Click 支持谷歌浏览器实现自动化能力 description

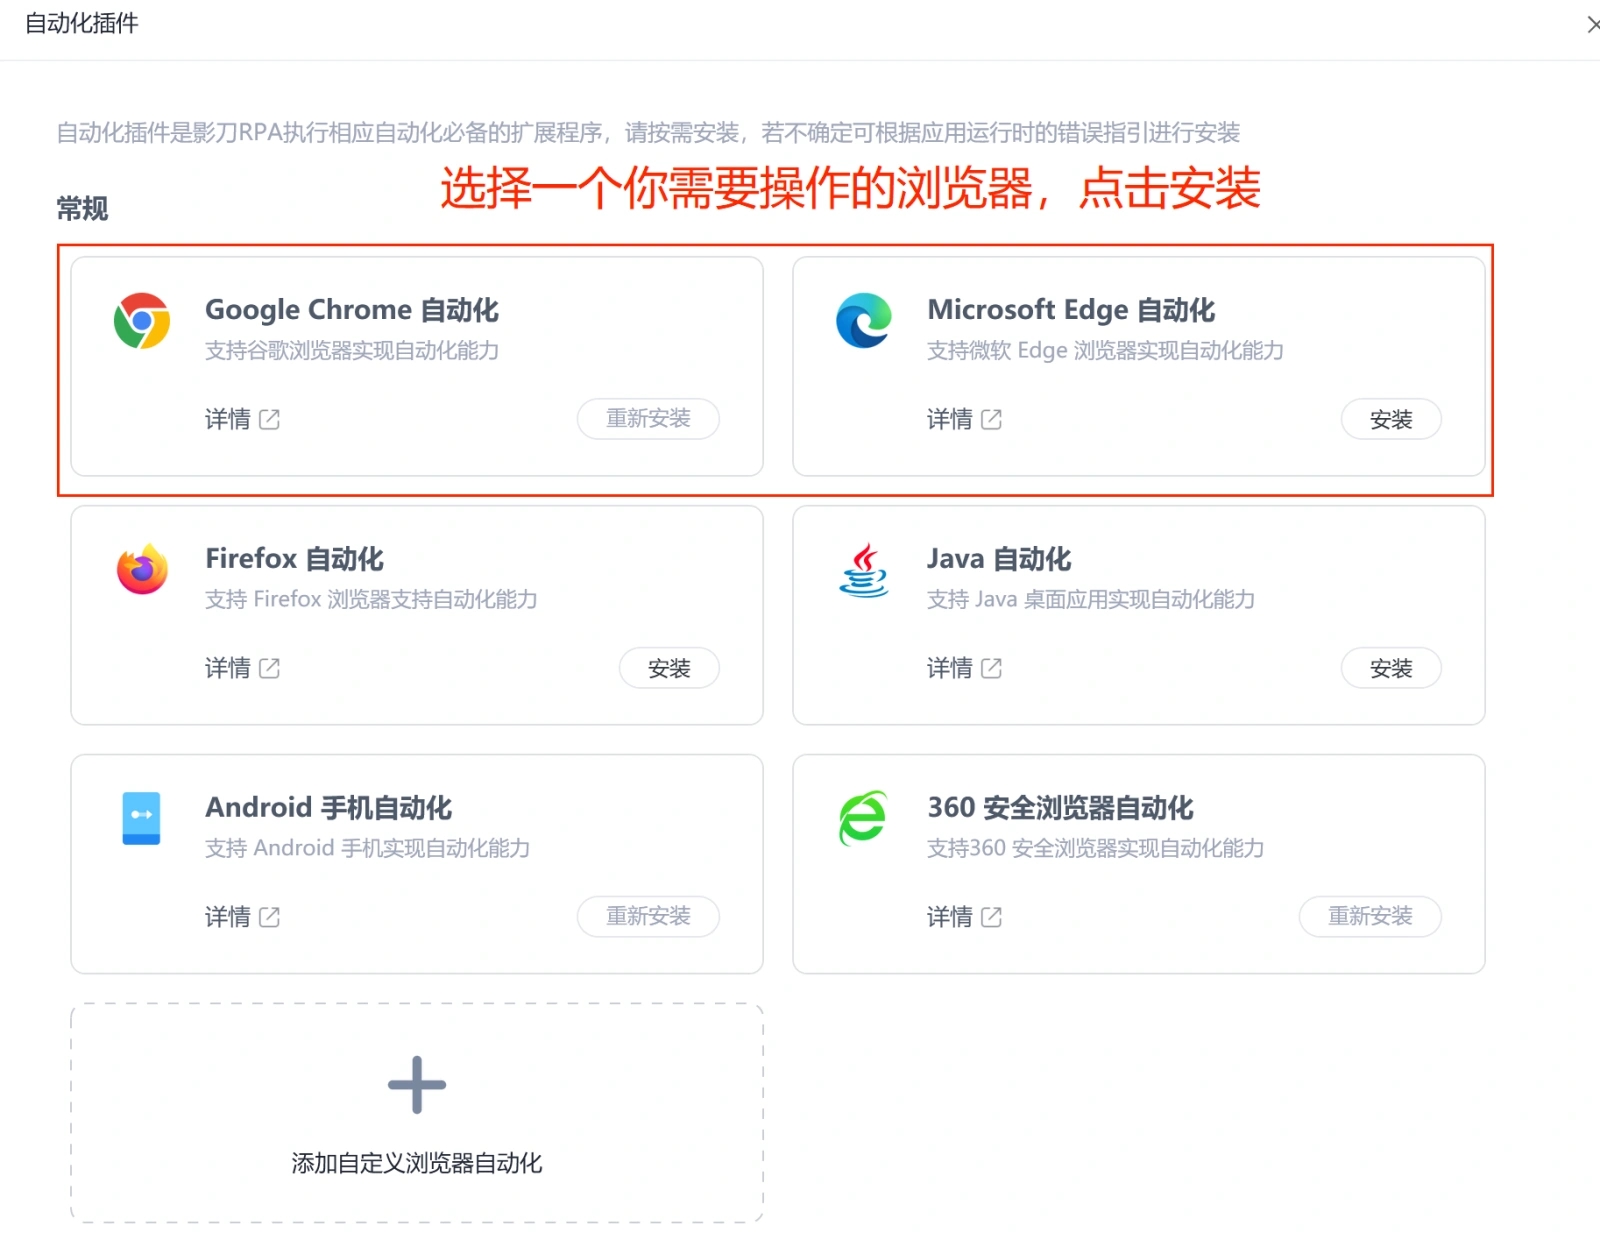[x=352, y=351]
